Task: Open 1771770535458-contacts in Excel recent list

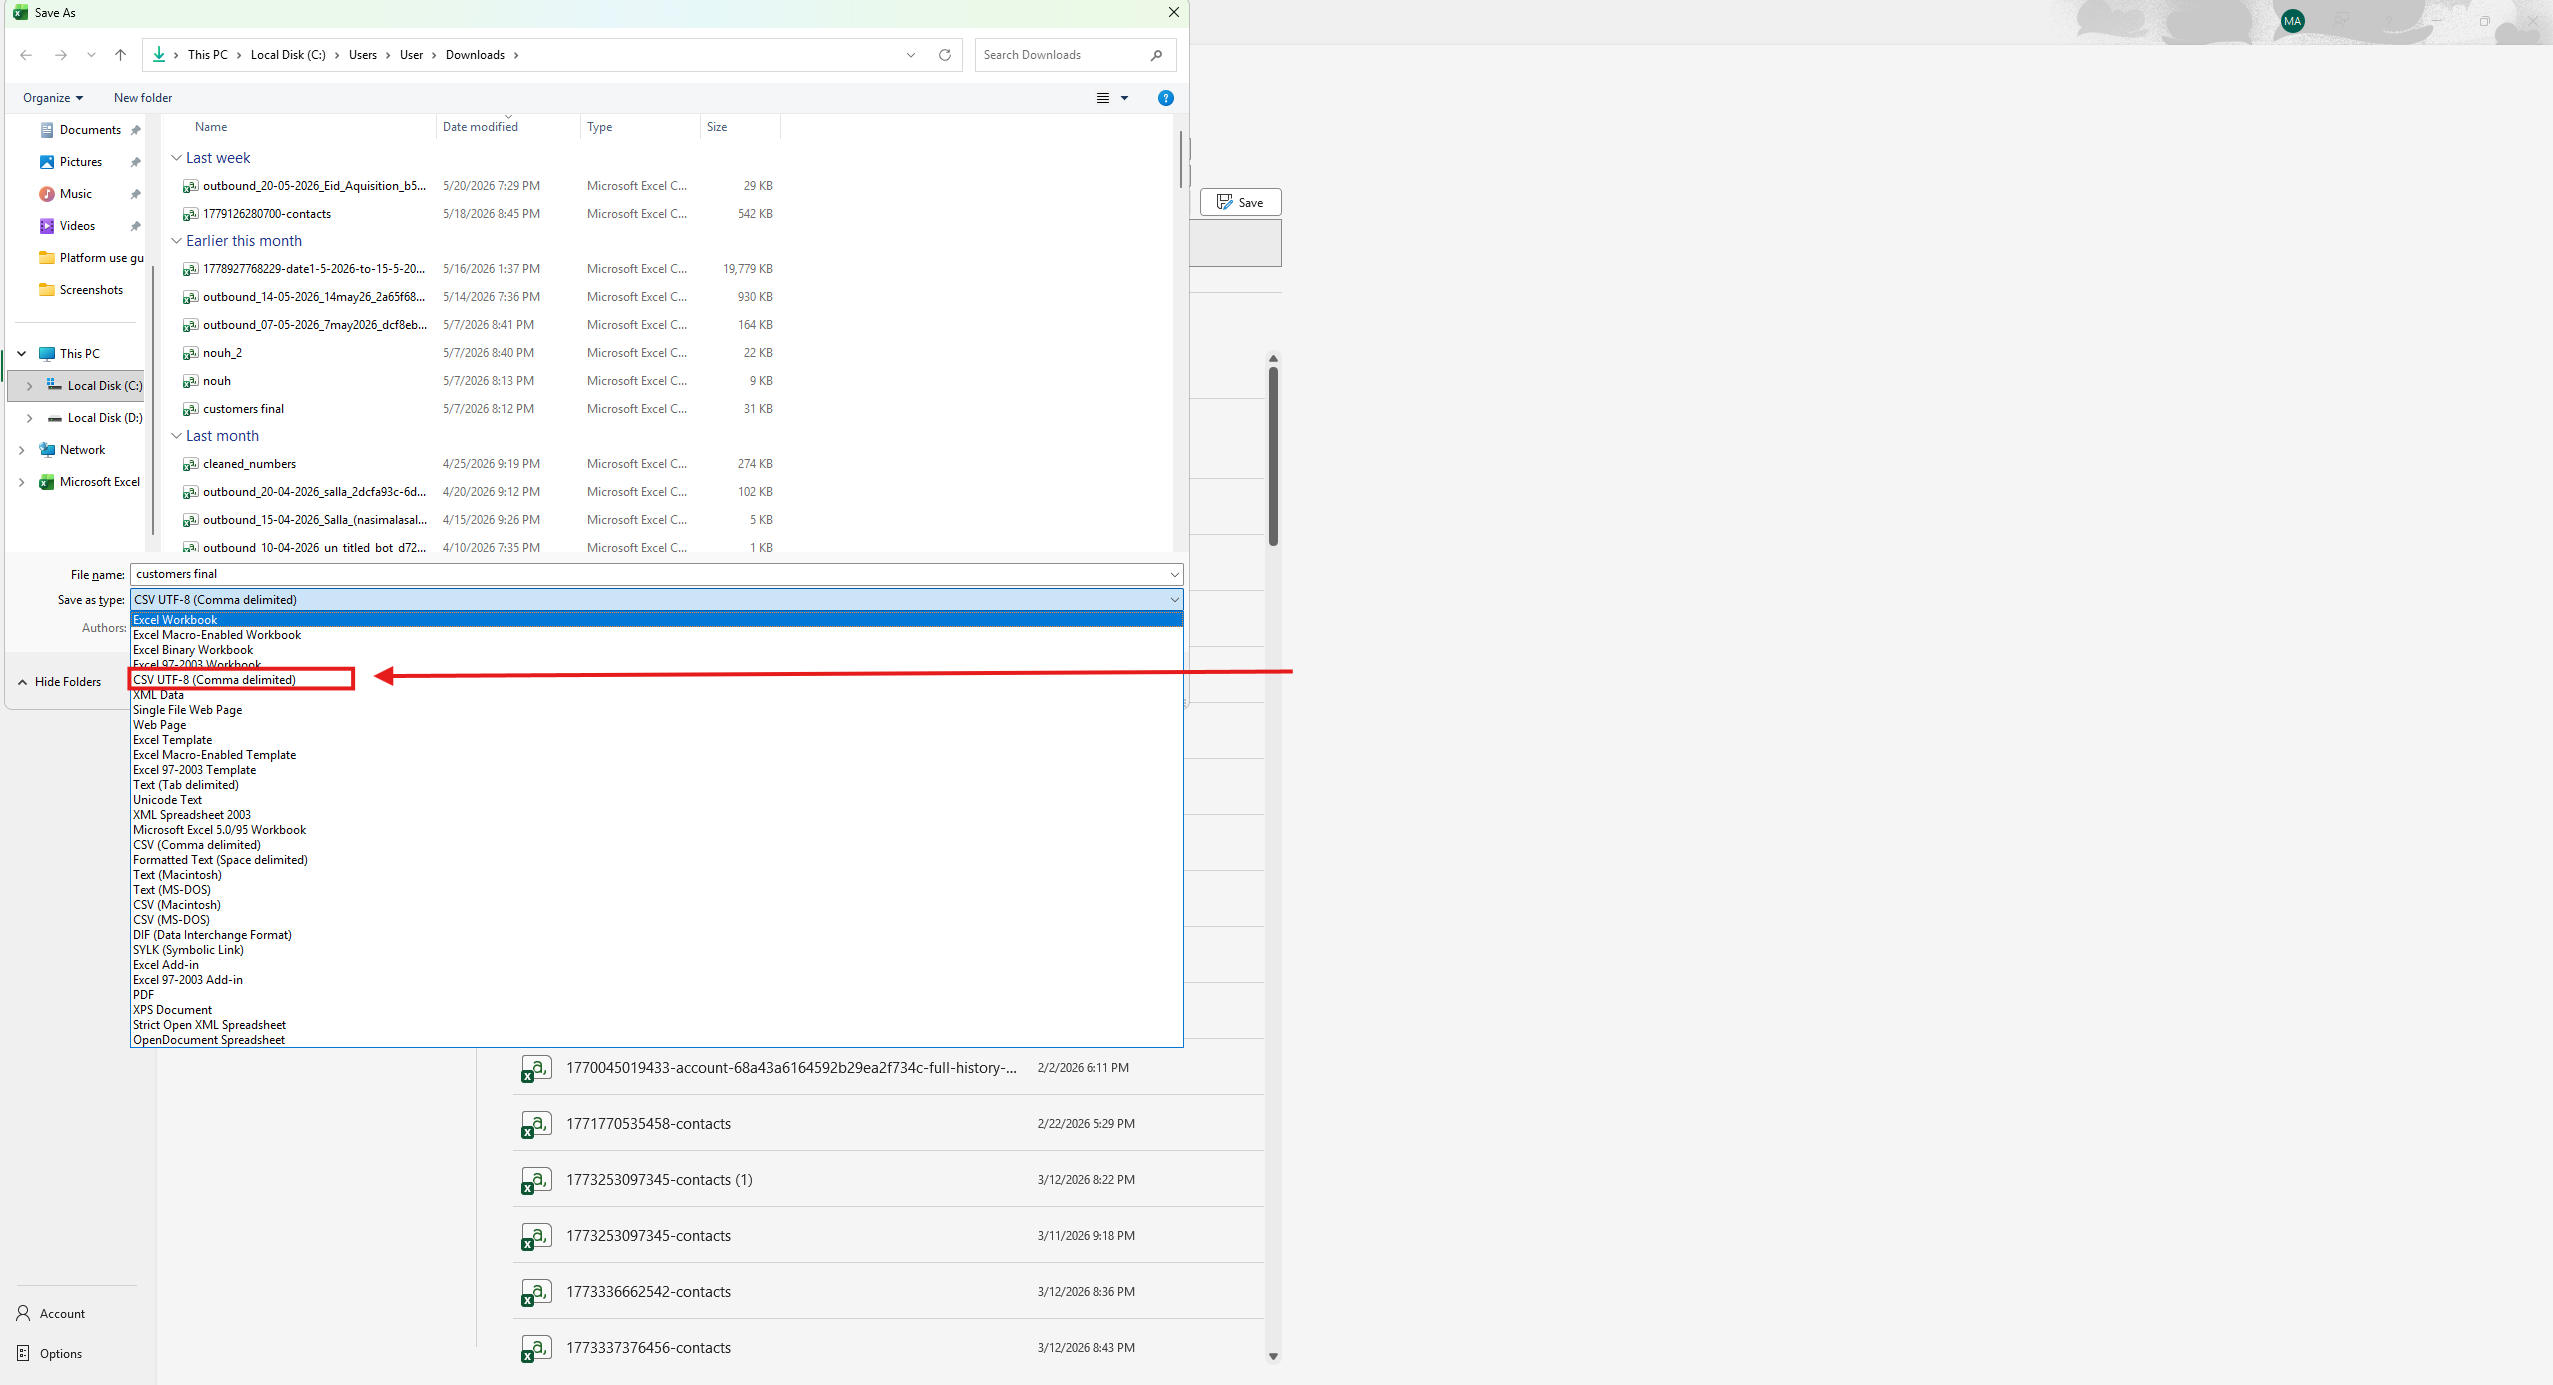Action: (x=888, y=1124)
